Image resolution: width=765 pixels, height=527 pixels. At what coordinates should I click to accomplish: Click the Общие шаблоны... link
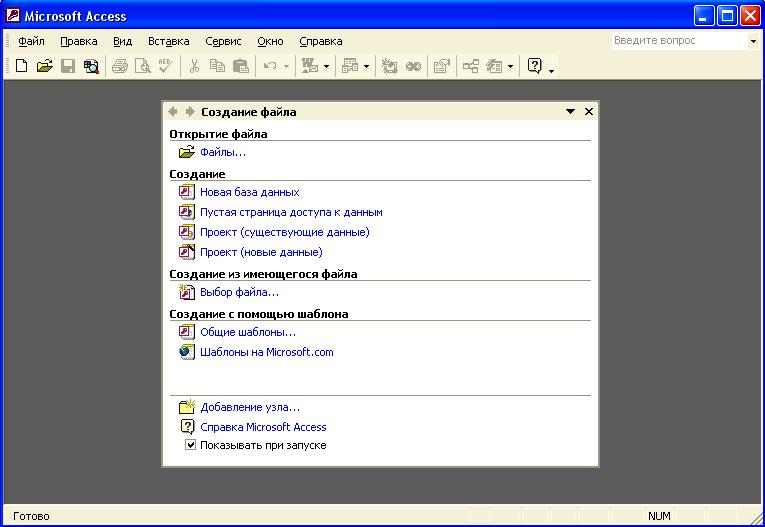[248, 332]
